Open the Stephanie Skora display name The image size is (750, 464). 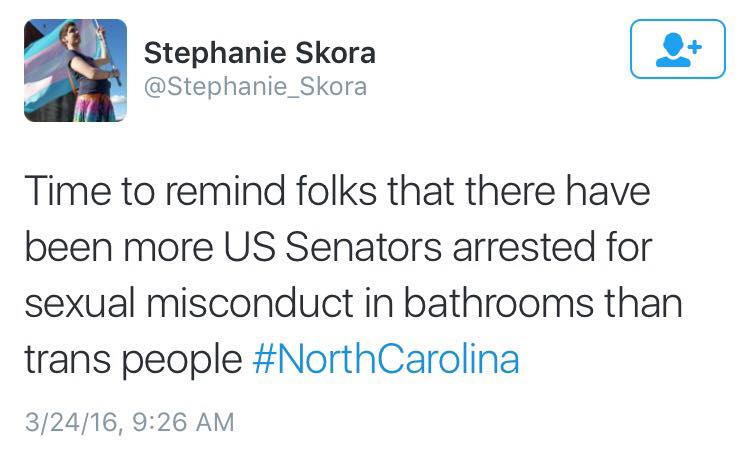point(260,53)
